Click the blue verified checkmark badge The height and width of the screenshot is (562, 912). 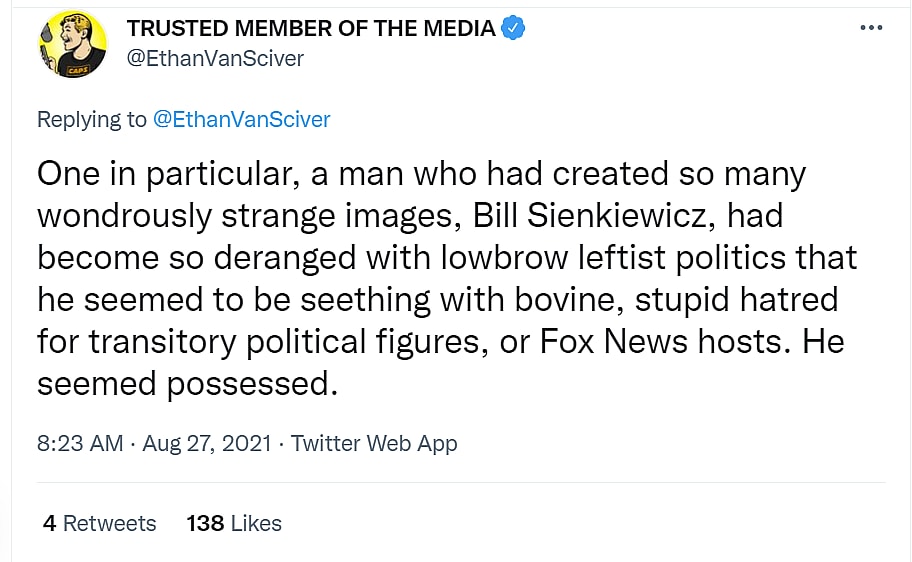point(514,29)
